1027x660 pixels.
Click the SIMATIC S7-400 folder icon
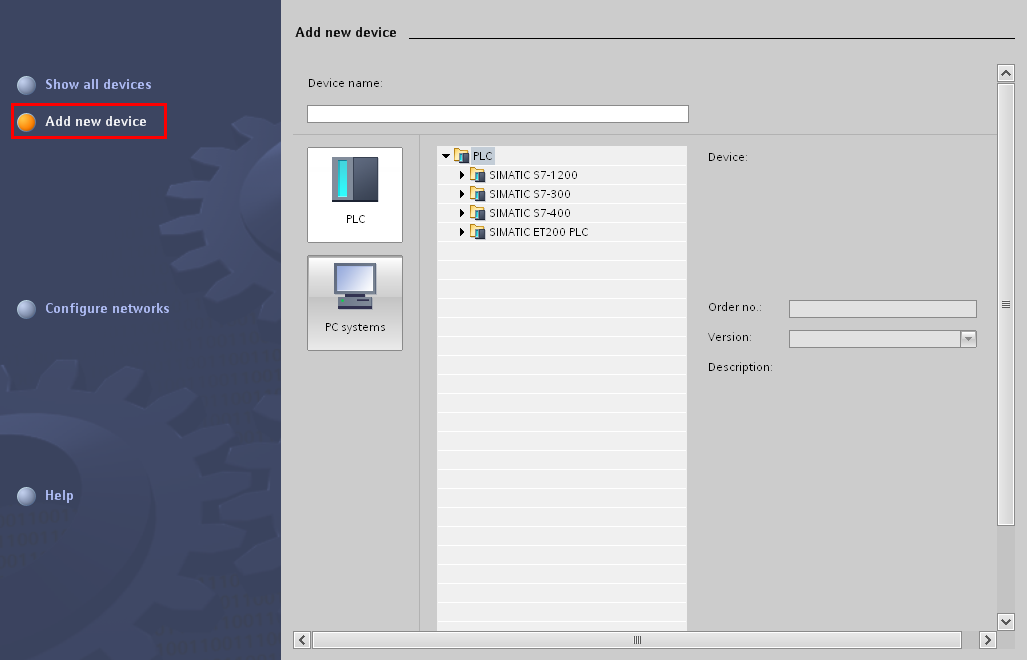(478, 213)
